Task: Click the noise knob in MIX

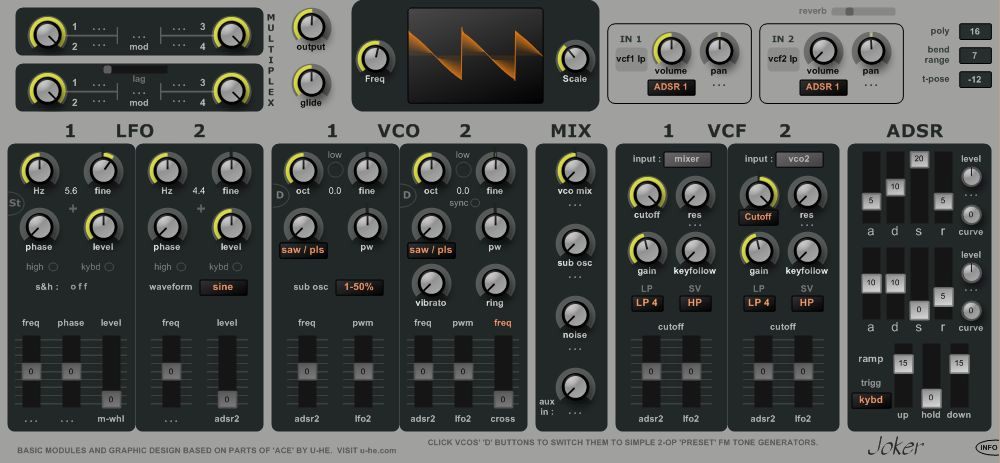Action: pos(575,314)
